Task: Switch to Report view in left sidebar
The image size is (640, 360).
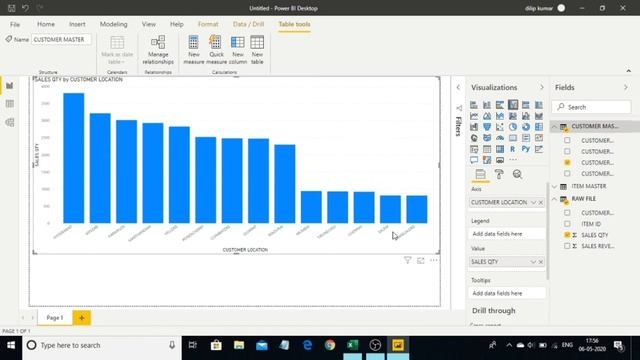Action: tap(10, 86)
